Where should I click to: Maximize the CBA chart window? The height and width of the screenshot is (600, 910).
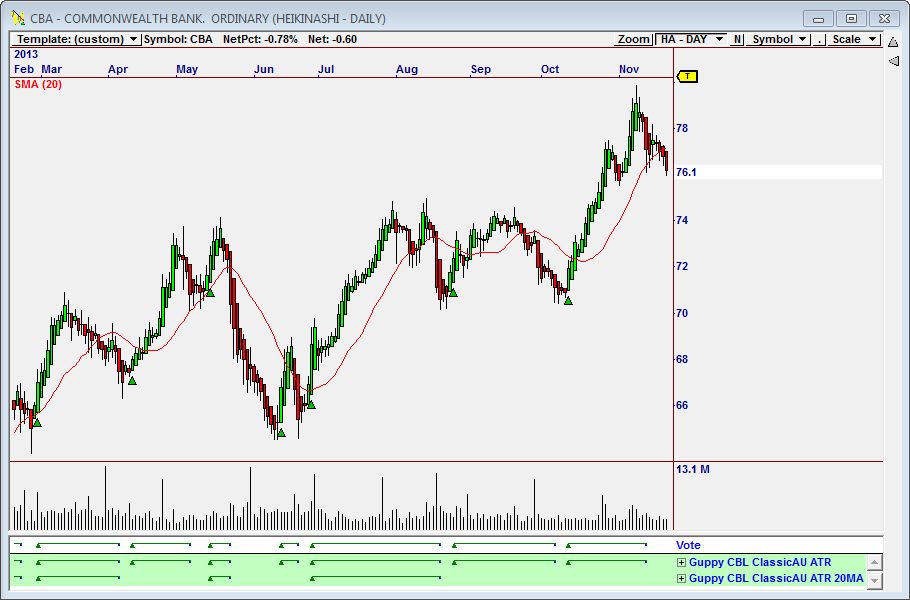pos(851,19)
